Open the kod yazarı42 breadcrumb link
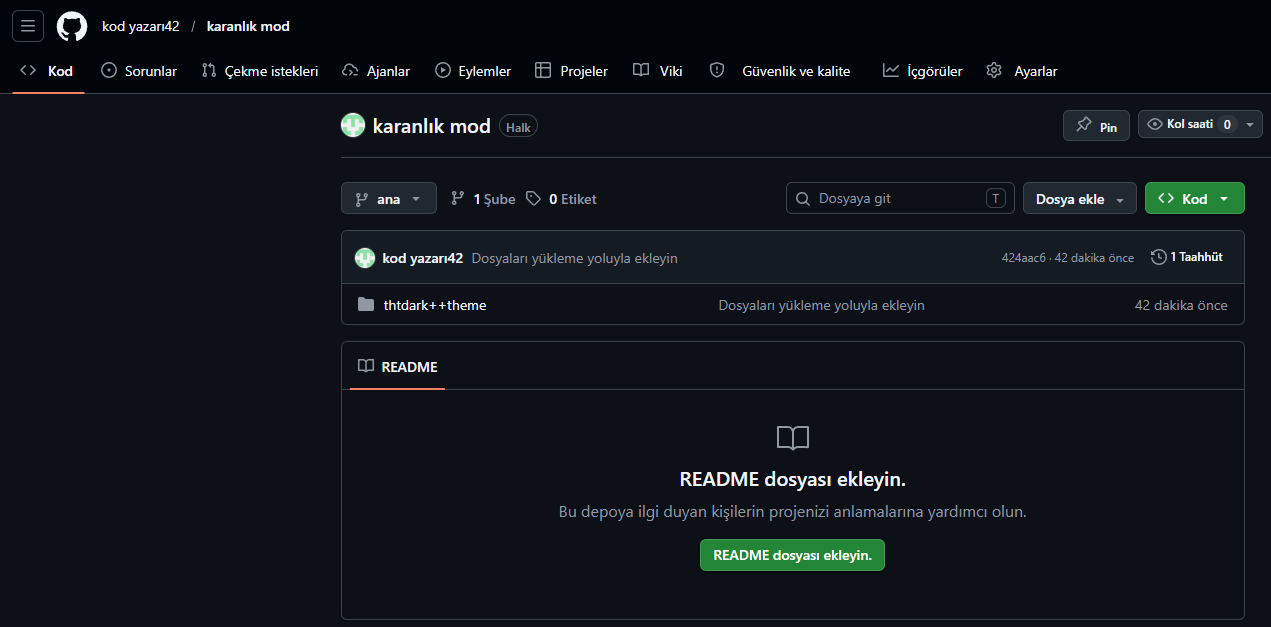 141,26
